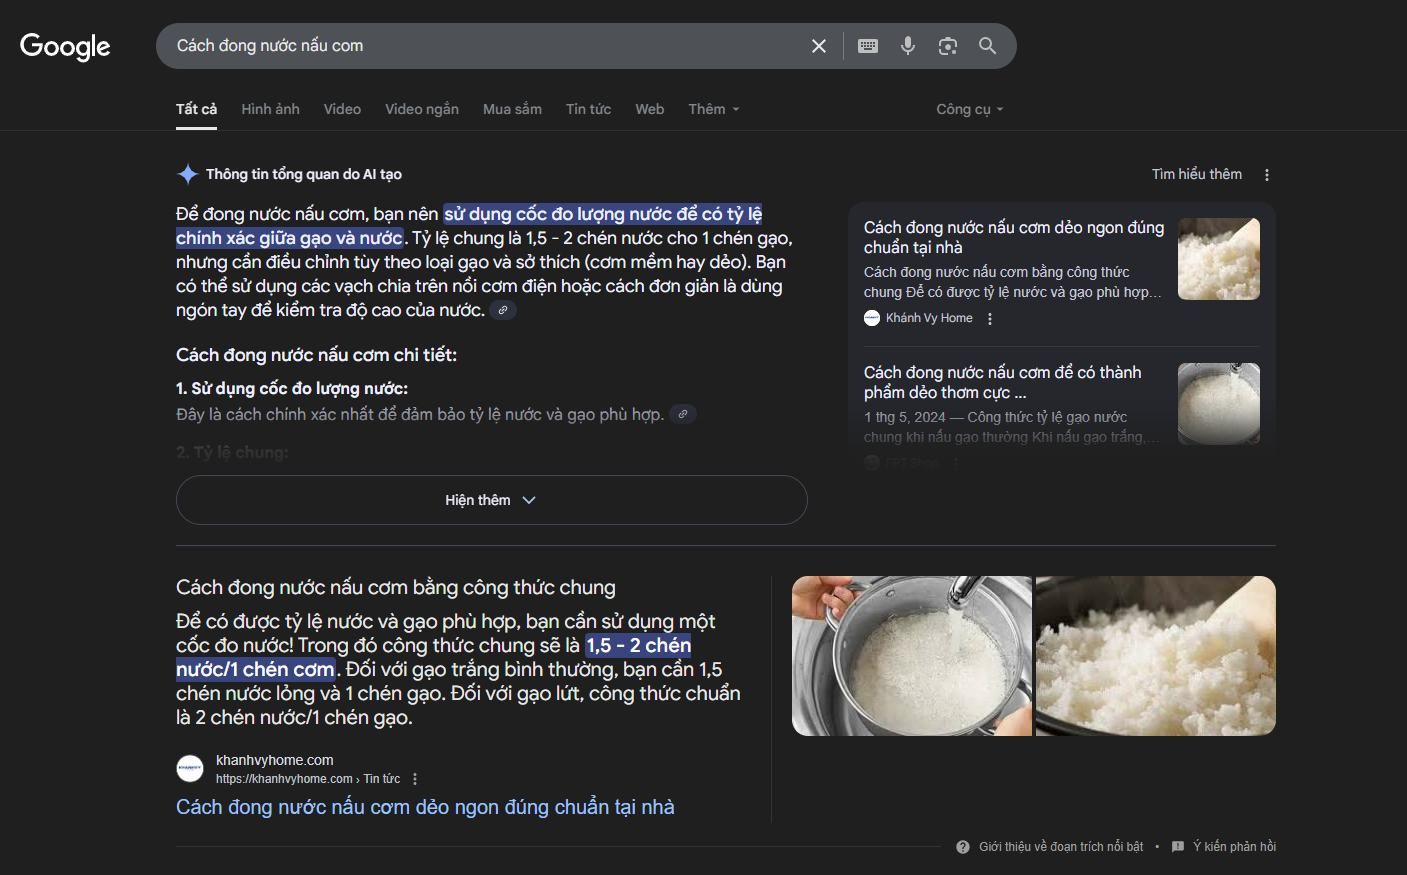The image size is (1407, 875).
Task: Open three-dot menu next to Tin tức breadcrumb
Action: tap(415, 779)
